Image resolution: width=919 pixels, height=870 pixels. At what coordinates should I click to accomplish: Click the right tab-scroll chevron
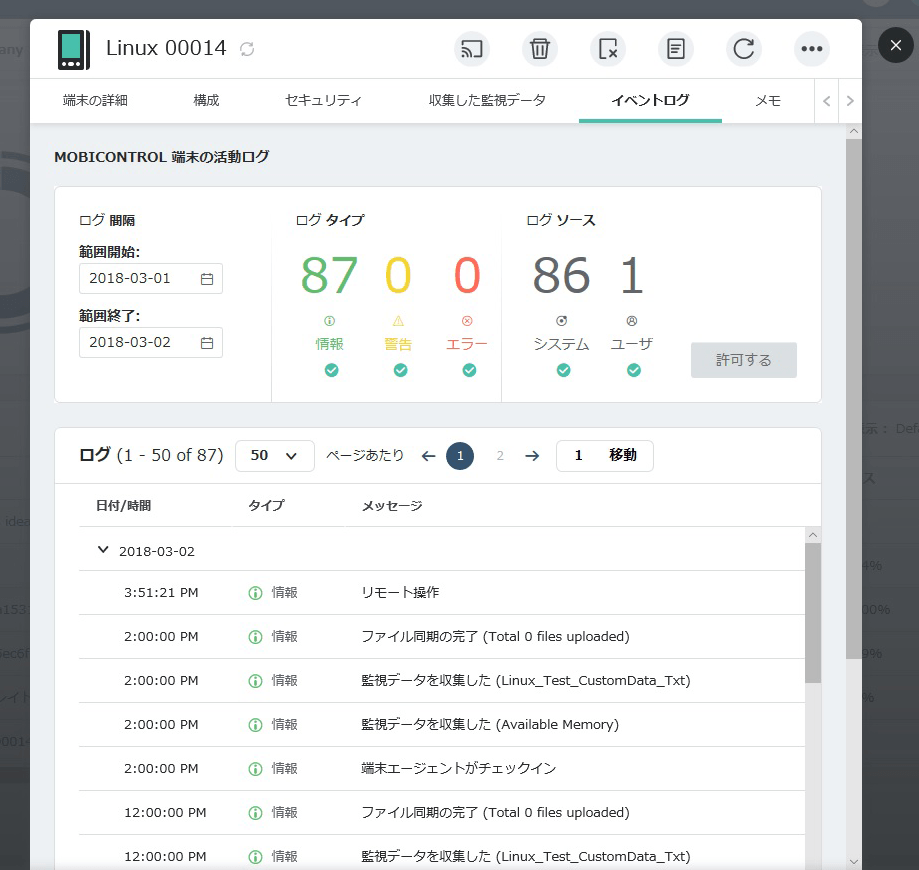[850, 100]
